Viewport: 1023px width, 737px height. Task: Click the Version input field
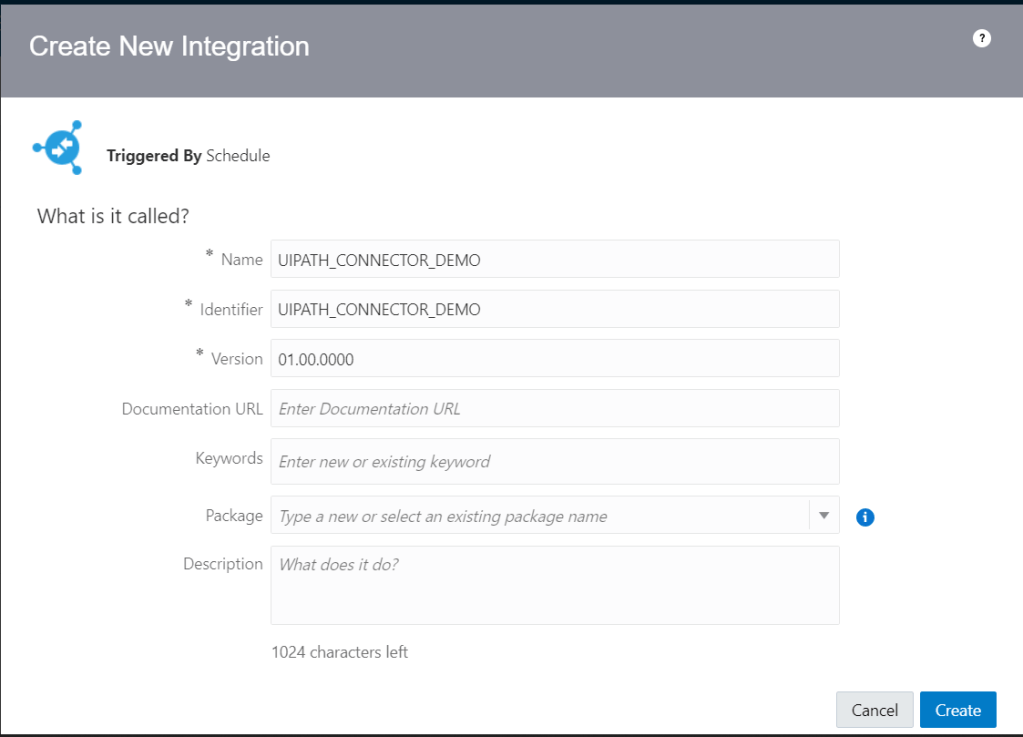(554, 359)
